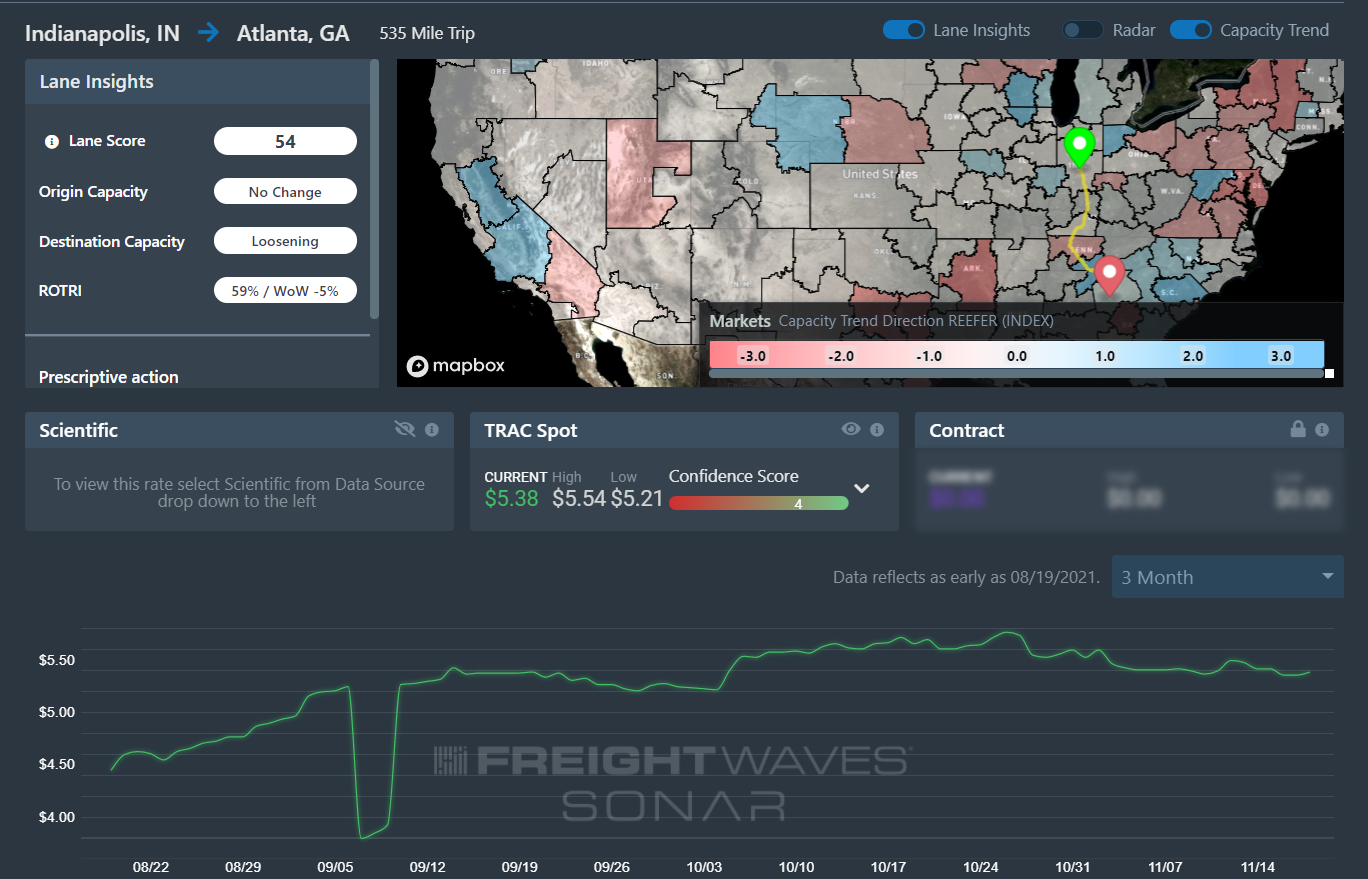
Task: Click the ROTRI 59% / WoW -5% pill
Action: [x=285, y=291]
